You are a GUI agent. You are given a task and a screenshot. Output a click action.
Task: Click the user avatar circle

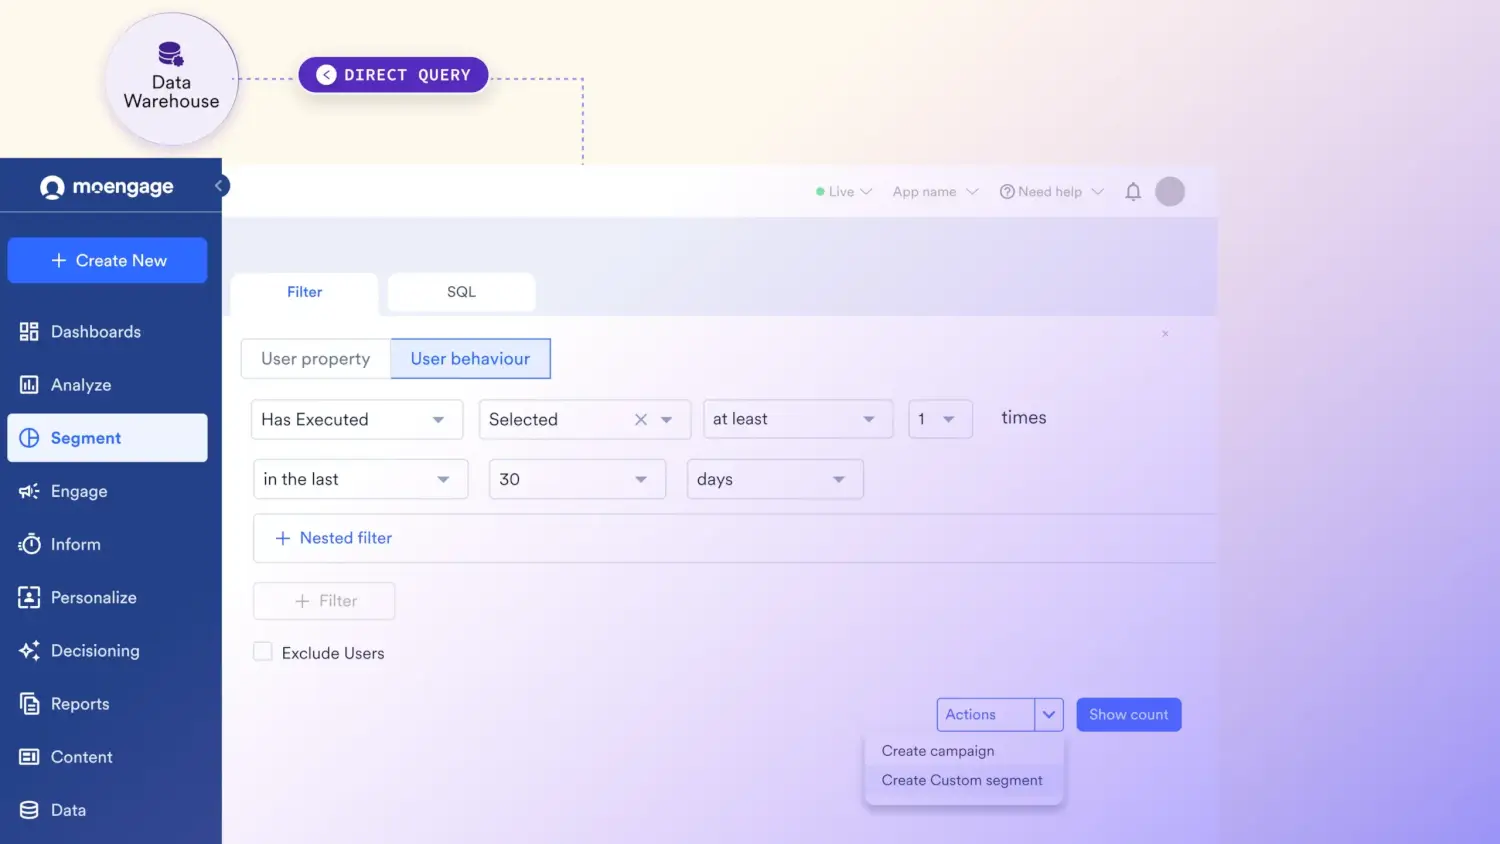[1170, 191]
